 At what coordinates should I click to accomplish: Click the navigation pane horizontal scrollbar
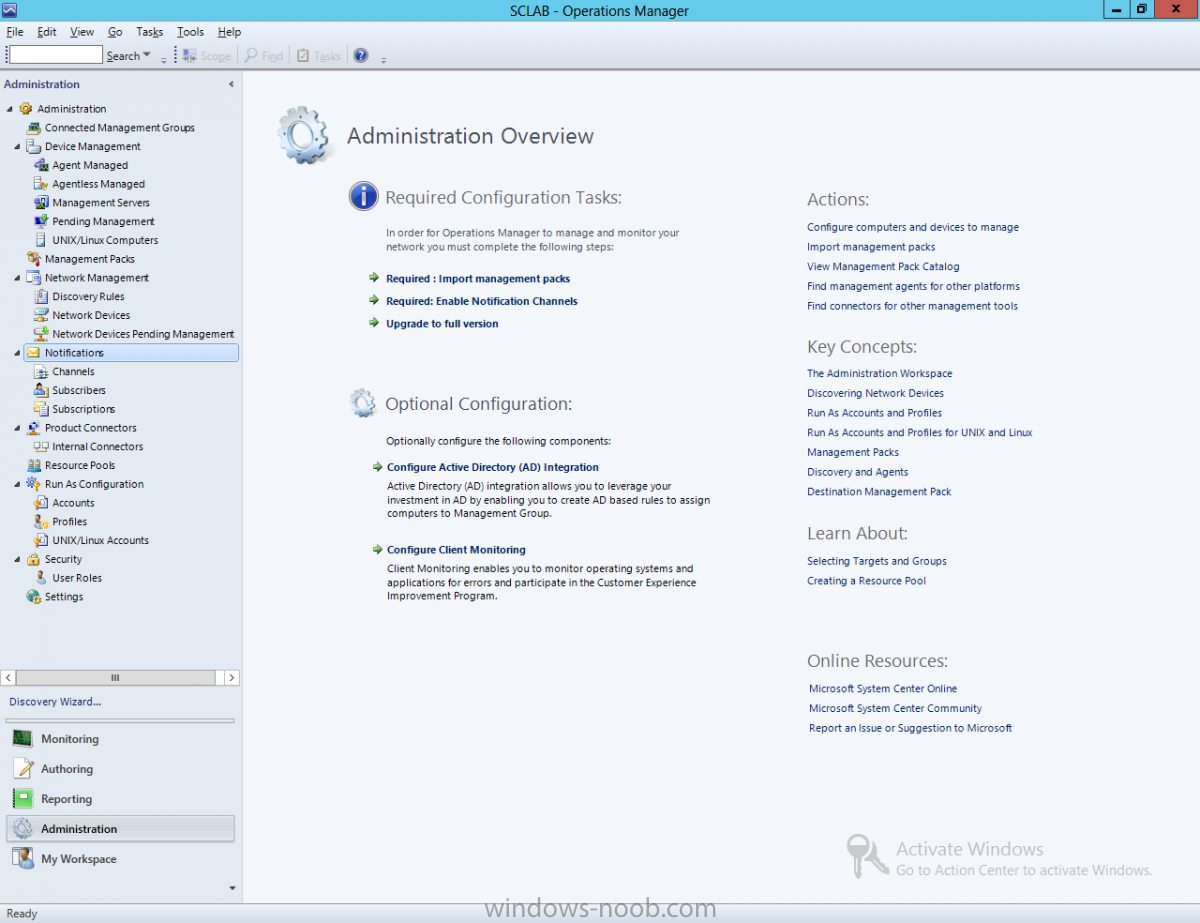click(x=115, y=678)
